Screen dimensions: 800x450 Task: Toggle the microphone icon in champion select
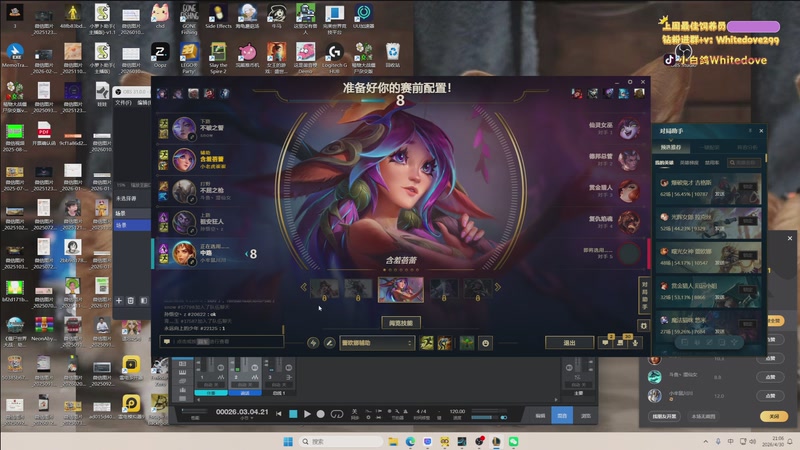[635, 343]
